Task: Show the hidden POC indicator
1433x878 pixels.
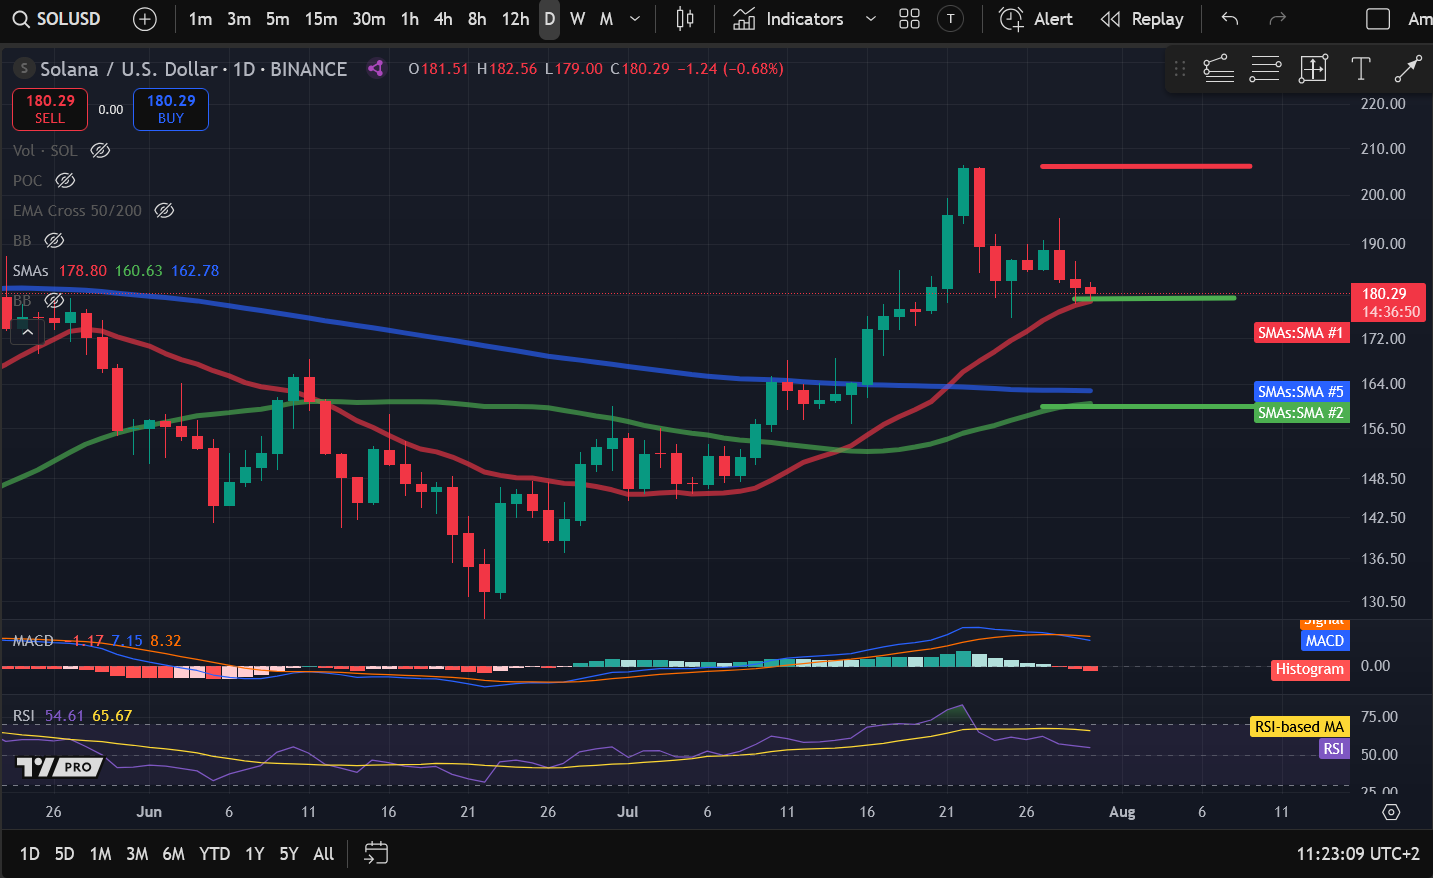Action: point(65,181)
